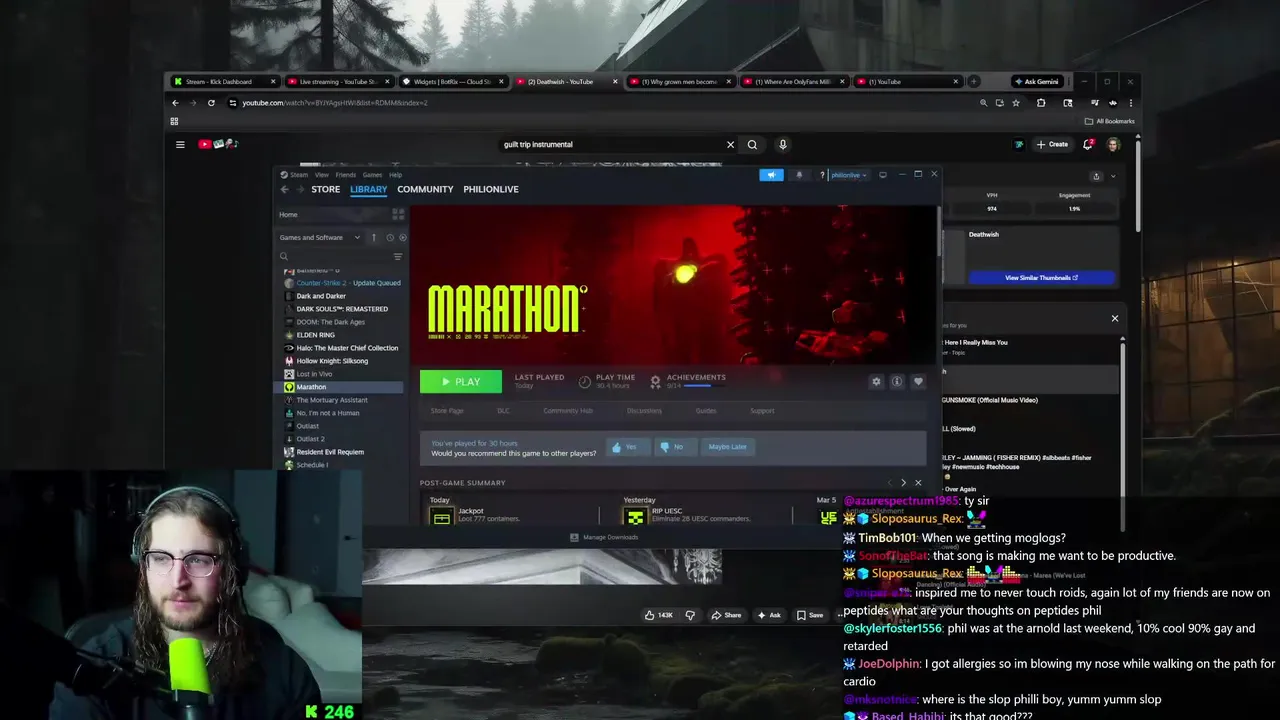Open Steam help question mark icon
The height and width of the screenshot is (720, 1280).
[822, 175]
